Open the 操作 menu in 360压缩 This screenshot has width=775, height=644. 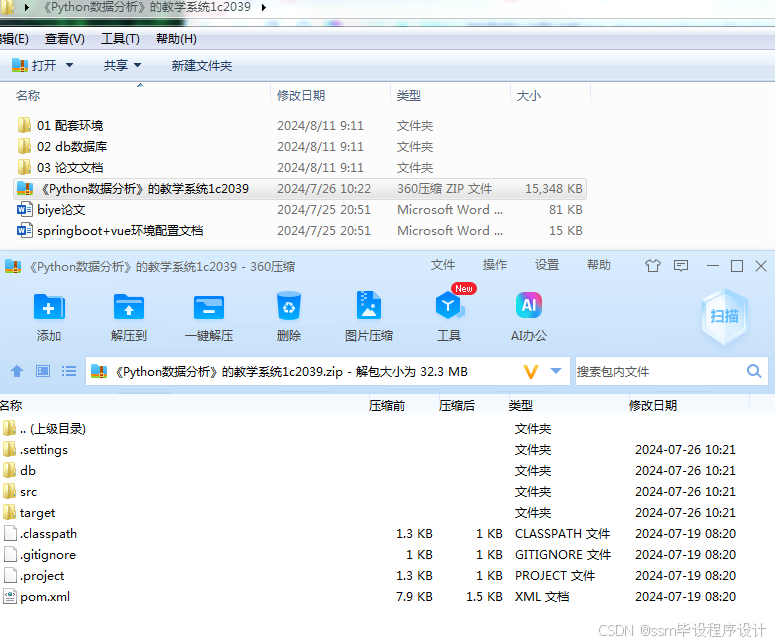pos(495,265)
